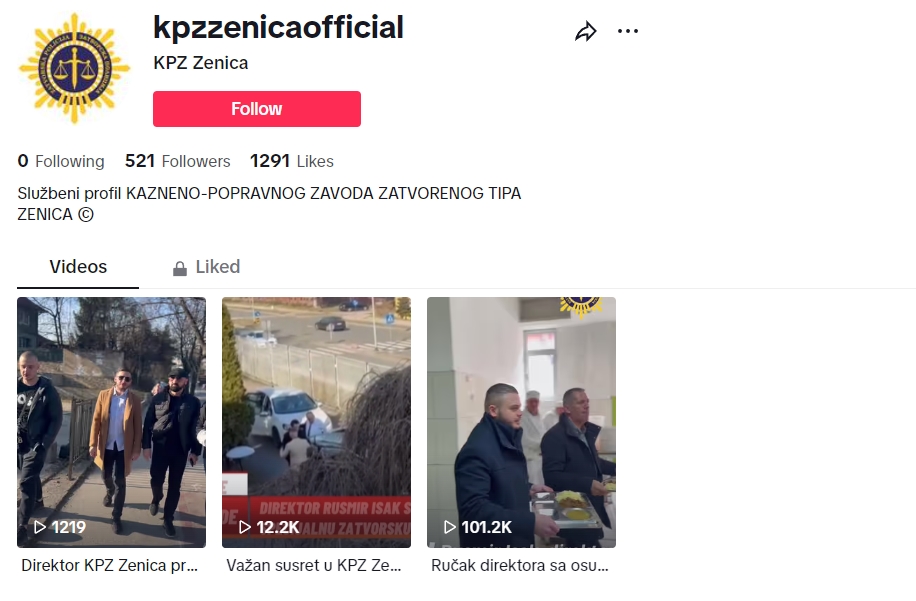Click the emblem watermark on third video

click(581, 307)
